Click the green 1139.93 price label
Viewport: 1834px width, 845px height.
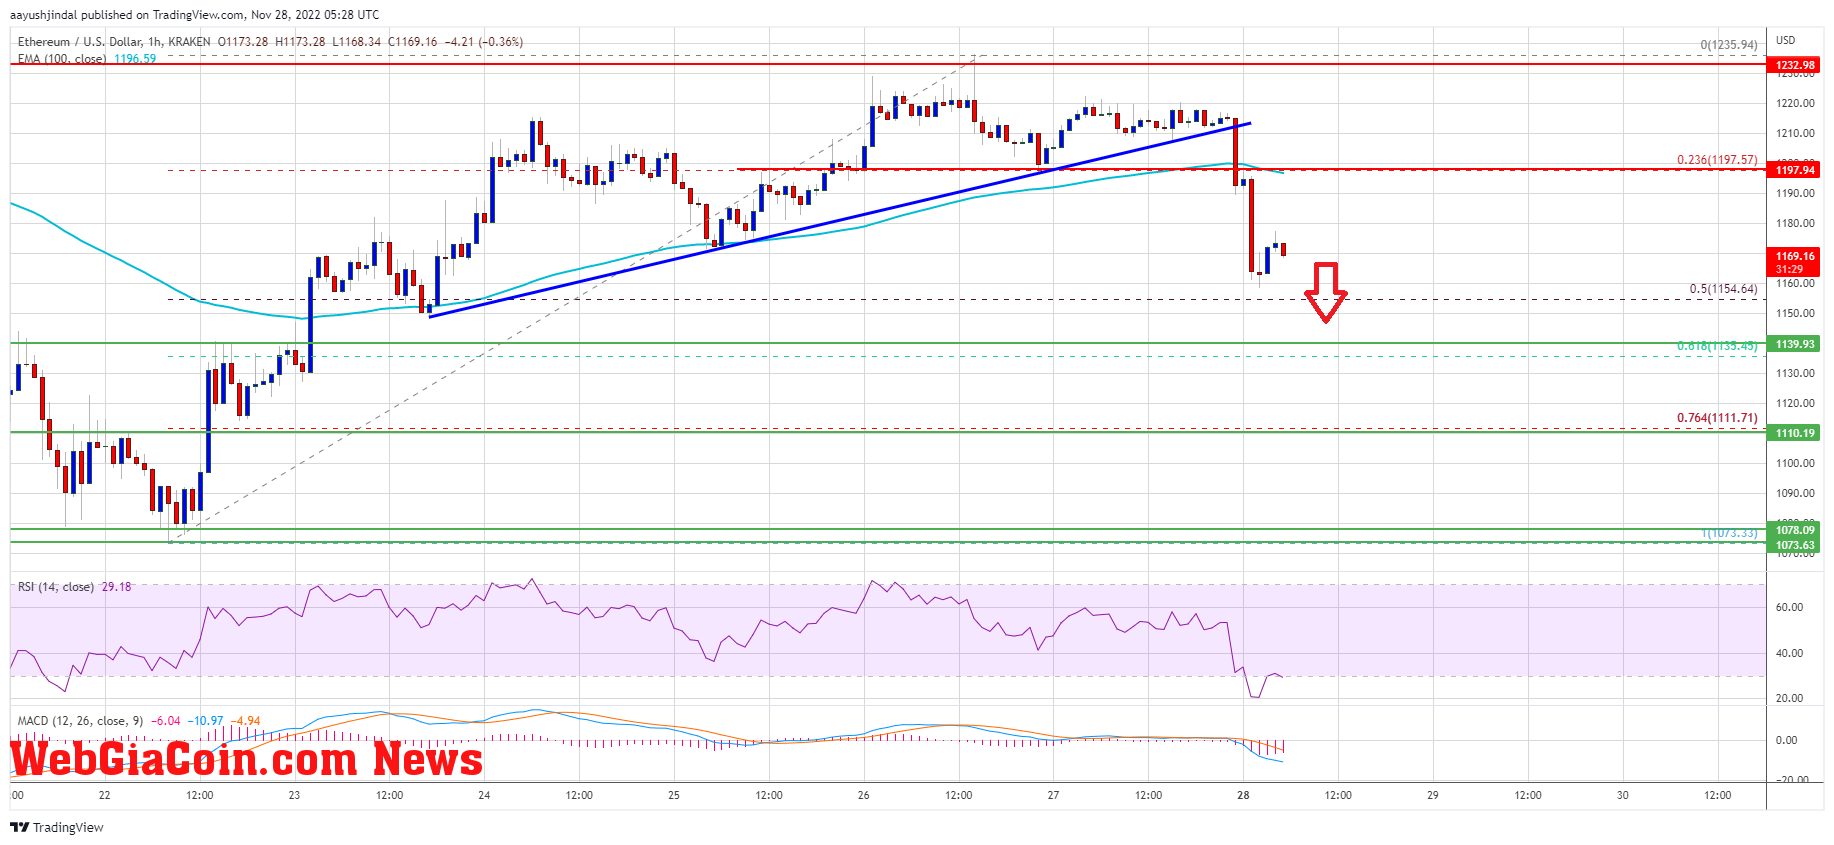pyautogui.click(x=1794, y=344)
